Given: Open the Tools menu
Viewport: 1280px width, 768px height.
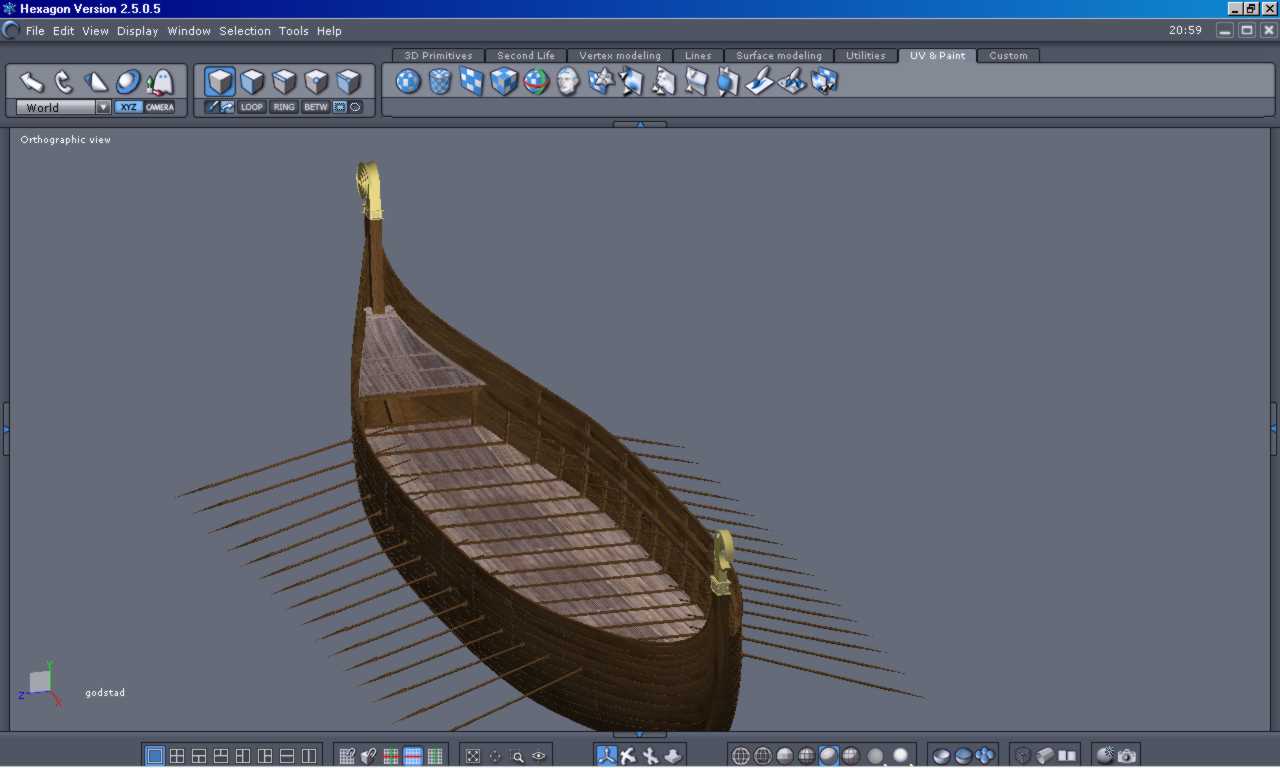Looking at the screenshot, I should click(294, 31).
